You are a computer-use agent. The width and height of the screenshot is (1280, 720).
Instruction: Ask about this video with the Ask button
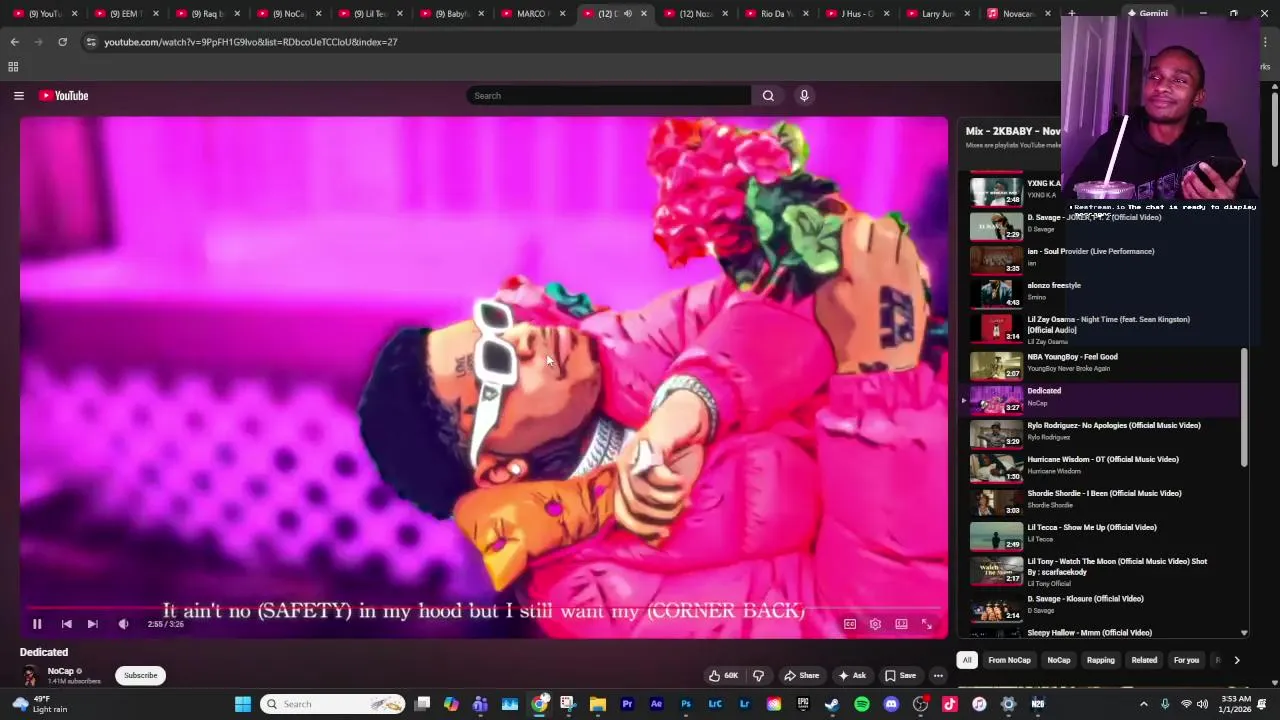(x=852, y=675)
